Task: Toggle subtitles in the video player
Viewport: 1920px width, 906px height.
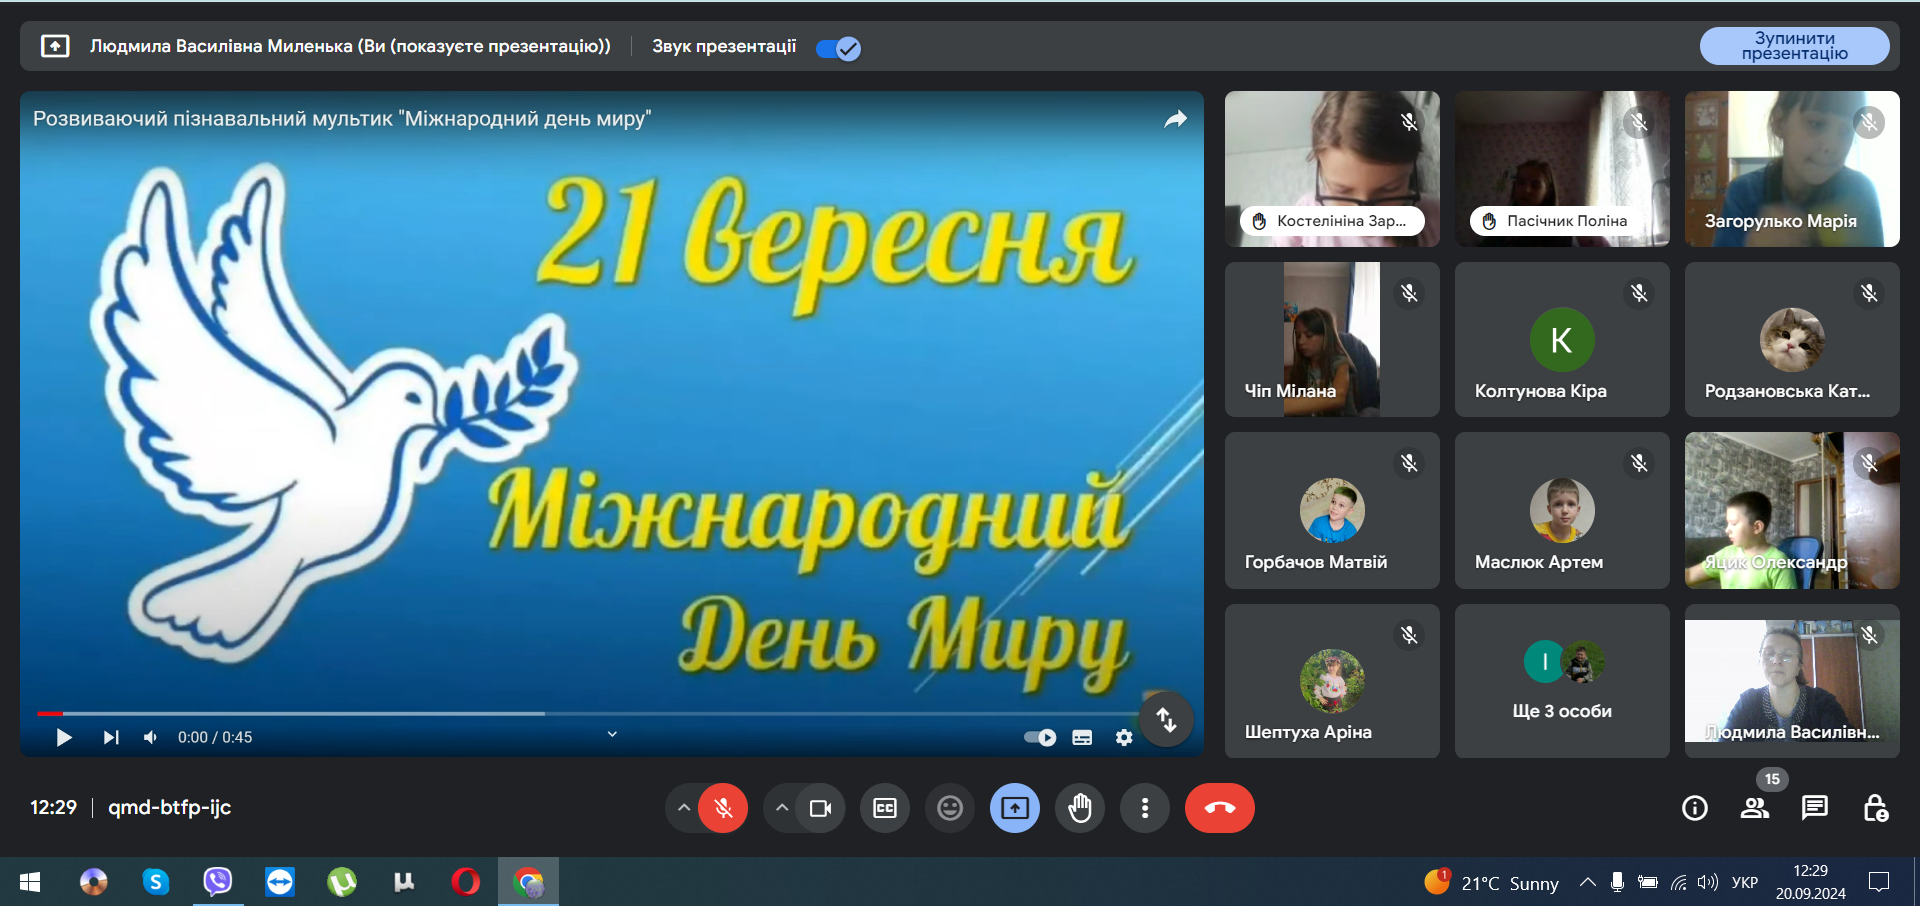Action: (1082, 737)
